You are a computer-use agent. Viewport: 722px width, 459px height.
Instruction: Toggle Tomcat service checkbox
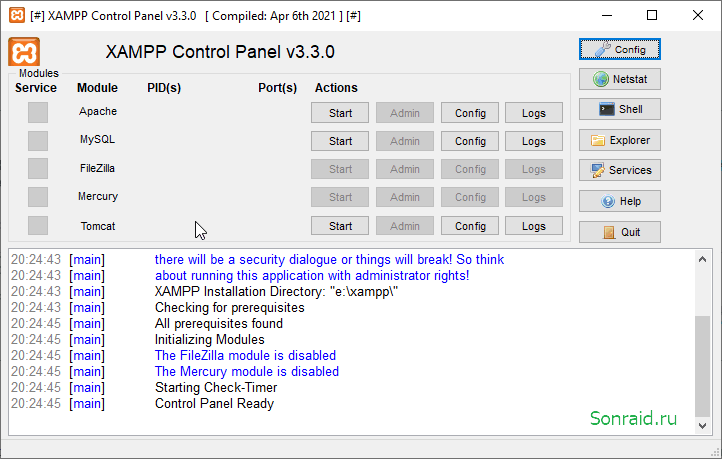point(38,226)
